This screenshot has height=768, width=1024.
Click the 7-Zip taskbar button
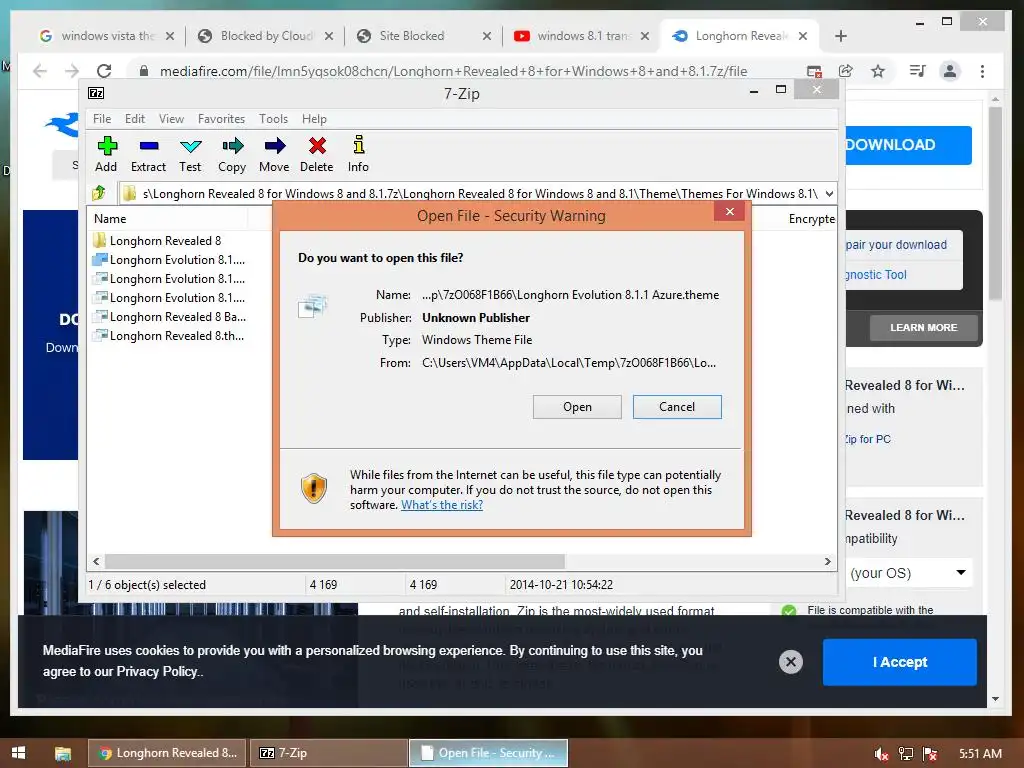tap(327, 753)
